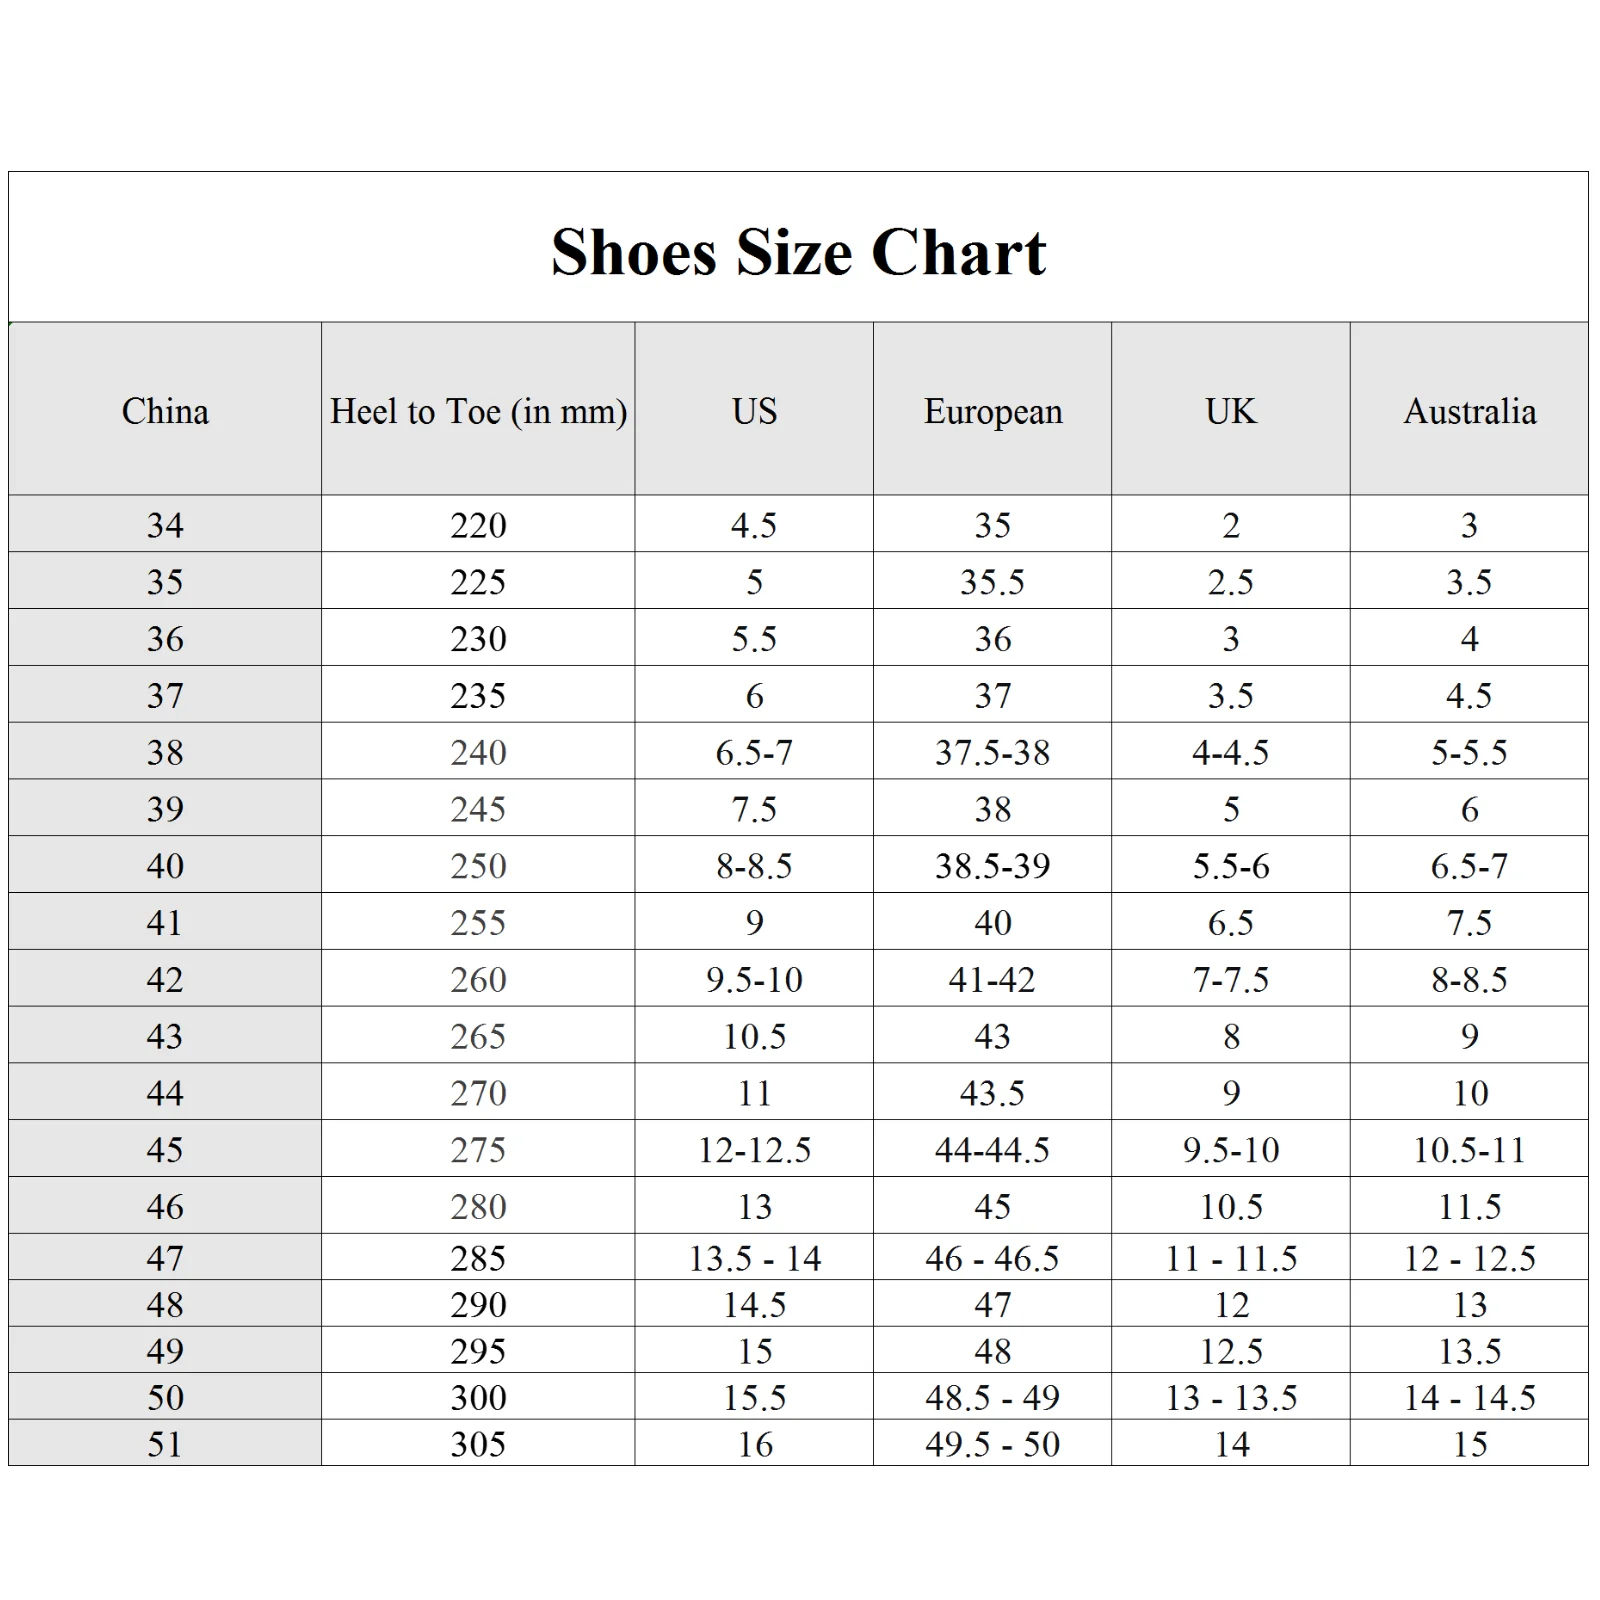The width and height of the screenshot is (1600, 1600).
Task: Click the European 37.5-38 cell
Action: pos(993,752)
